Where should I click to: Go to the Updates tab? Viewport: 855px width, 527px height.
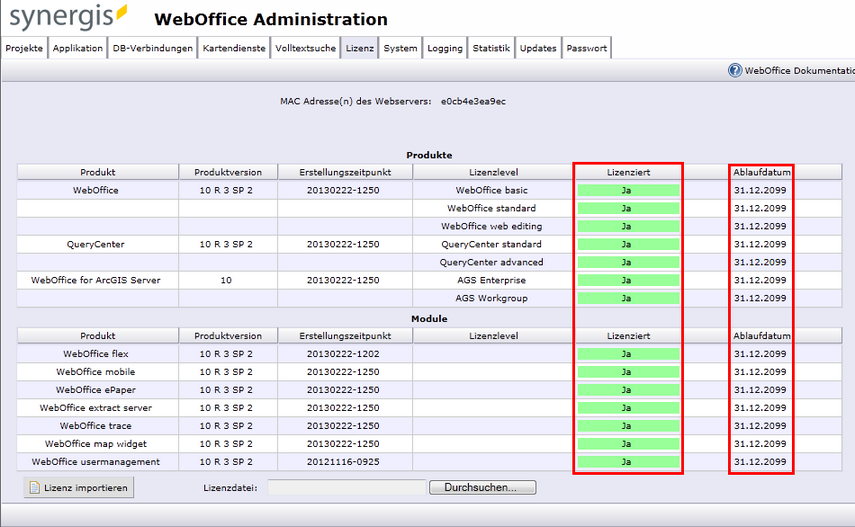tap(538, 48)
